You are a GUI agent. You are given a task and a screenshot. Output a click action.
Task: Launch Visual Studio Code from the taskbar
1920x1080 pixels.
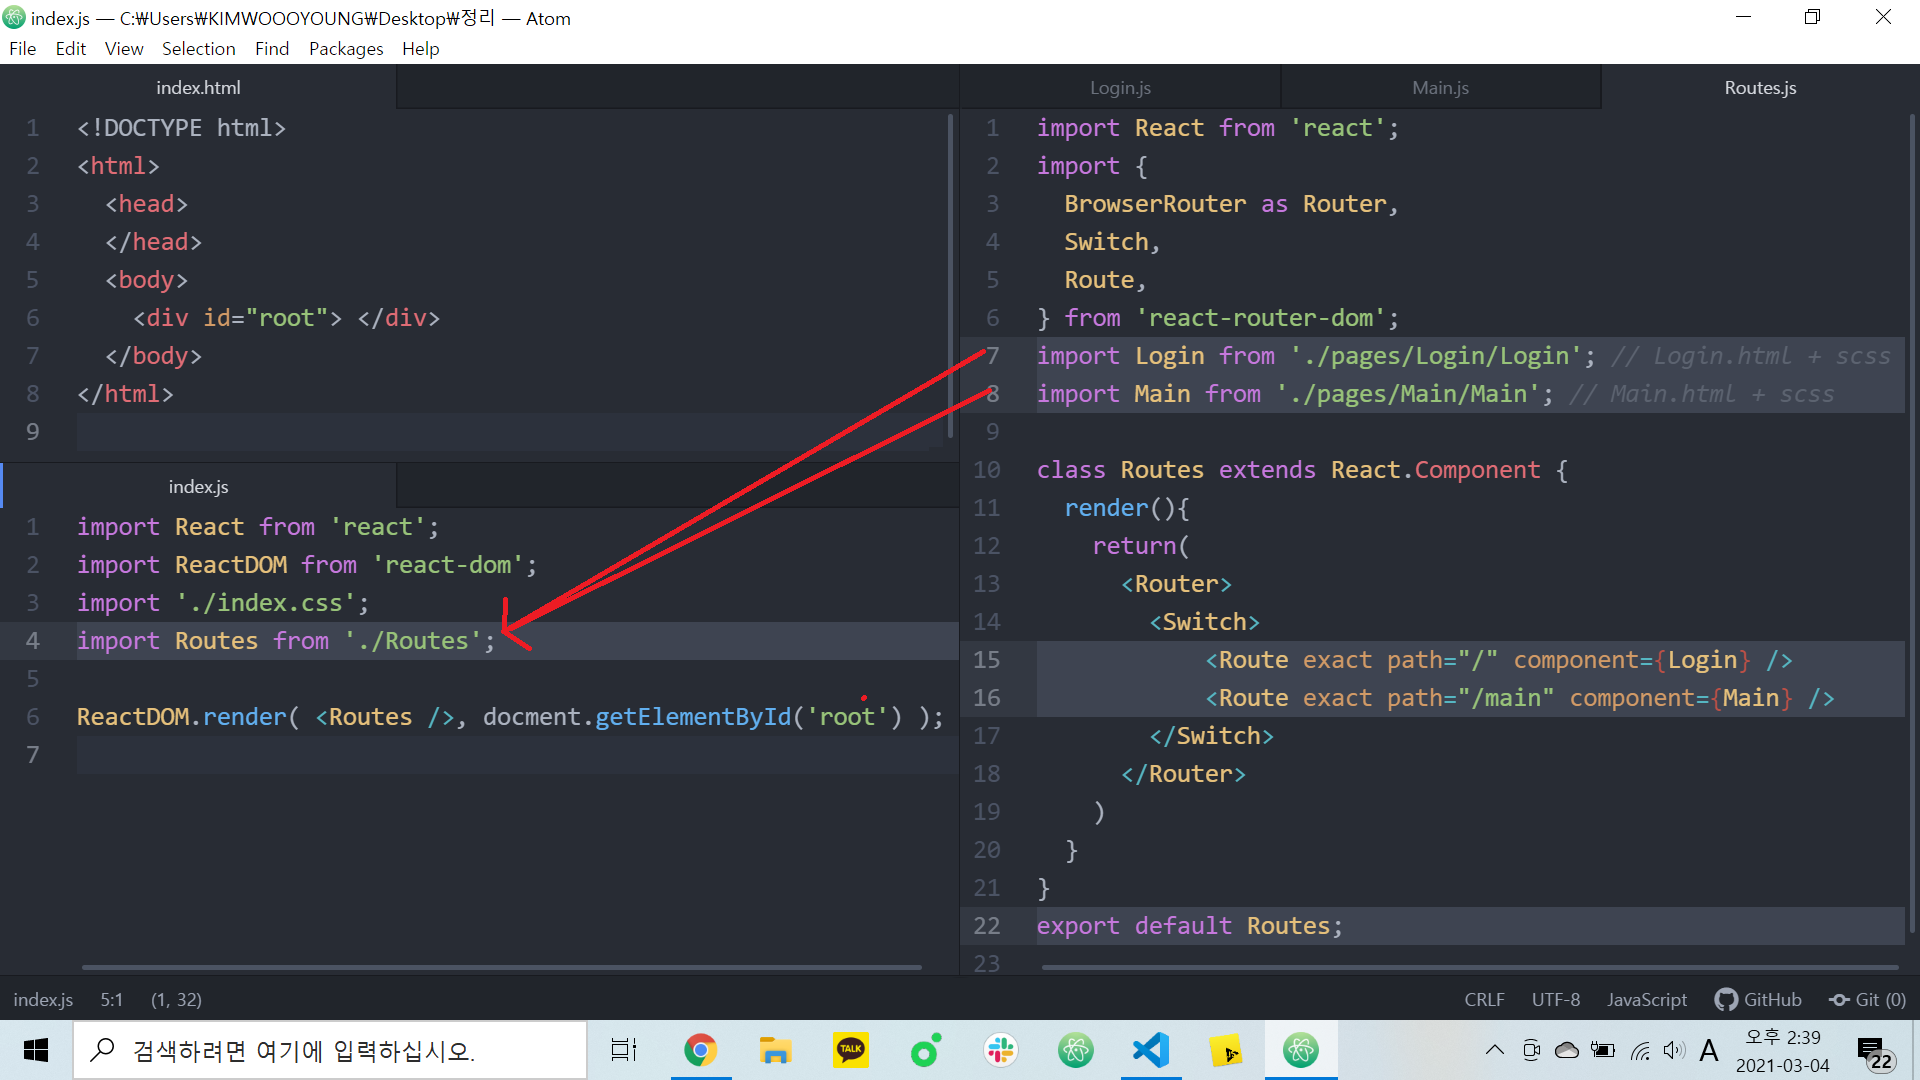(x=1150, y=1050)
